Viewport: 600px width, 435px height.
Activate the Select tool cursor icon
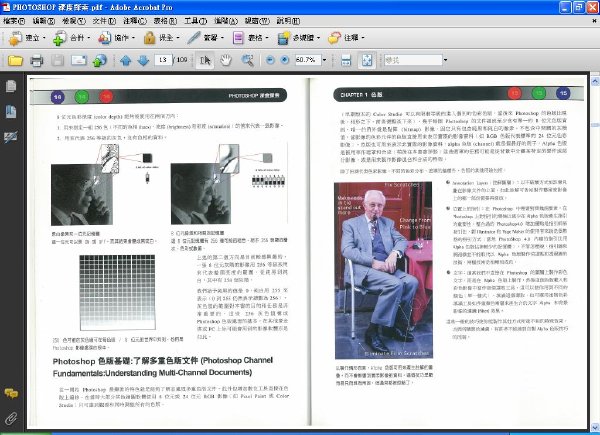(205, 60)
